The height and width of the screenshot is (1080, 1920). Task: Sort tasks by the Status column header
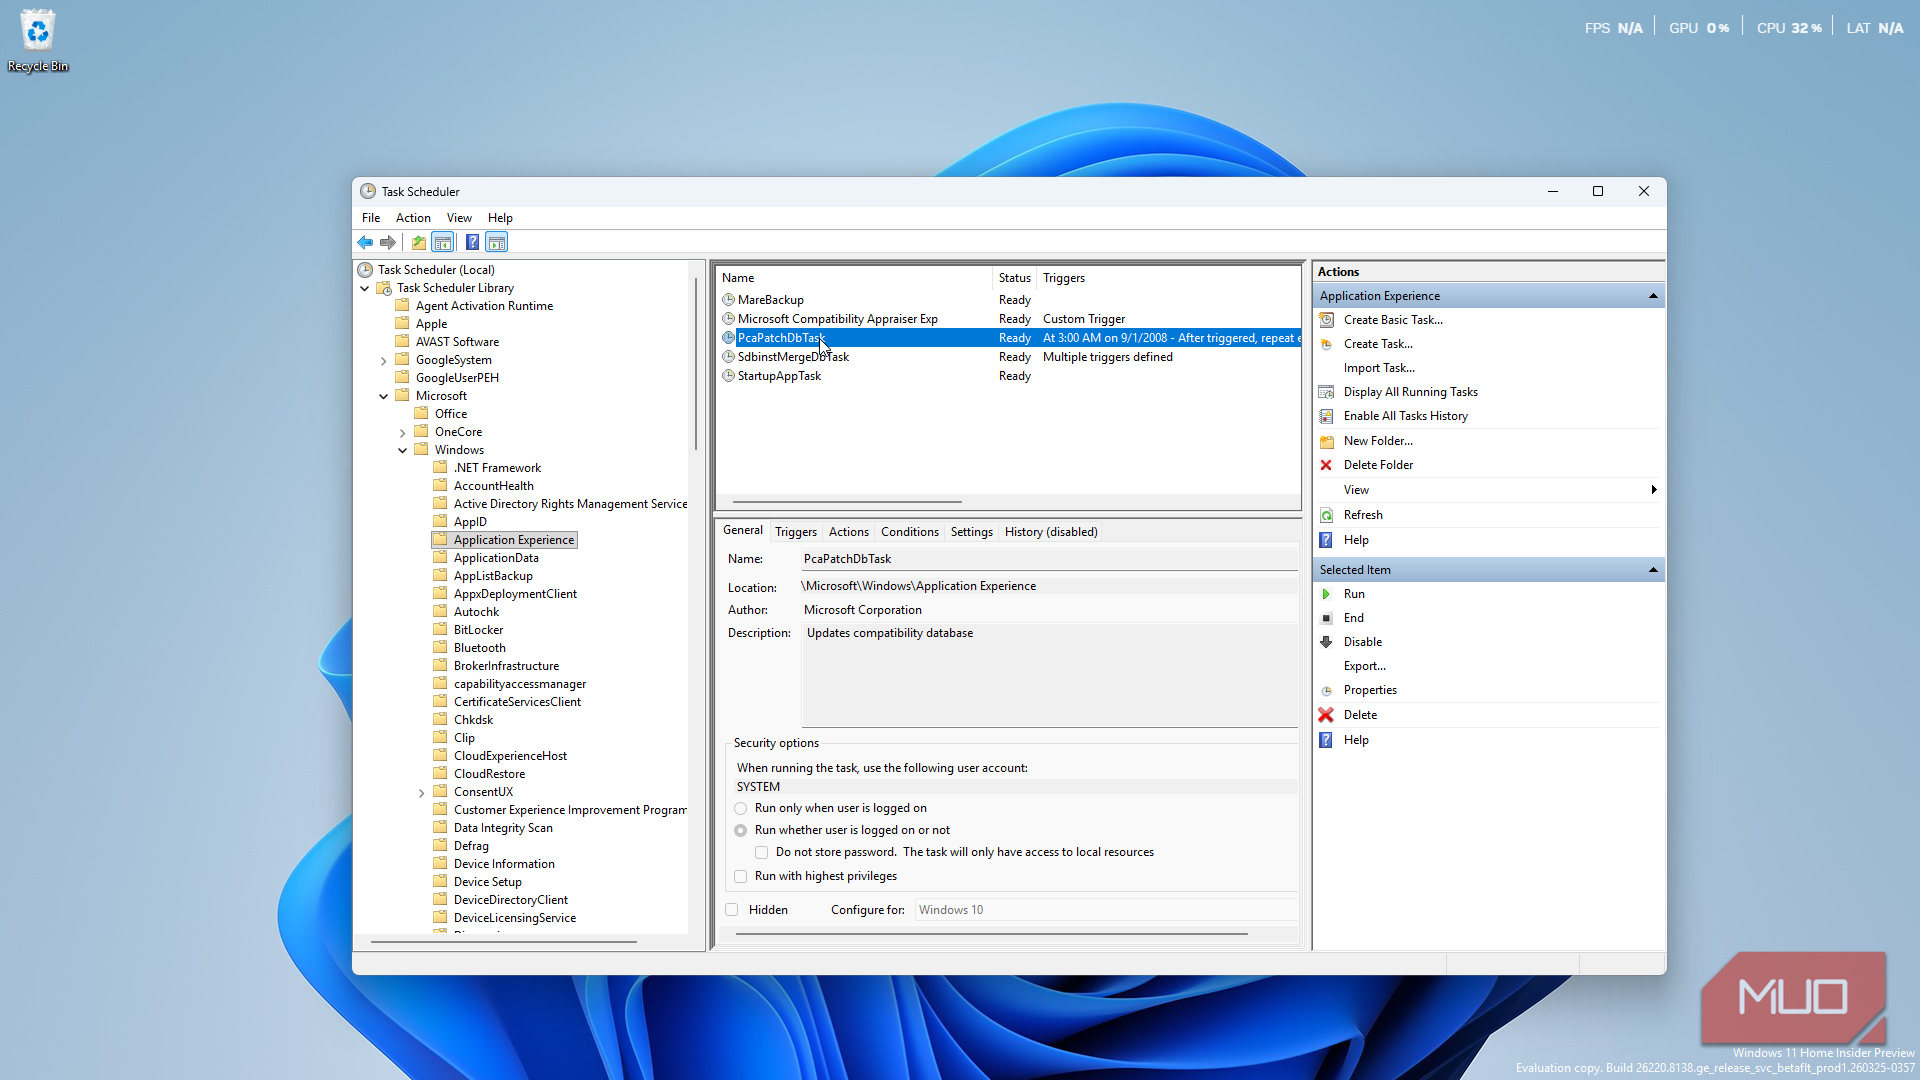1015,278
